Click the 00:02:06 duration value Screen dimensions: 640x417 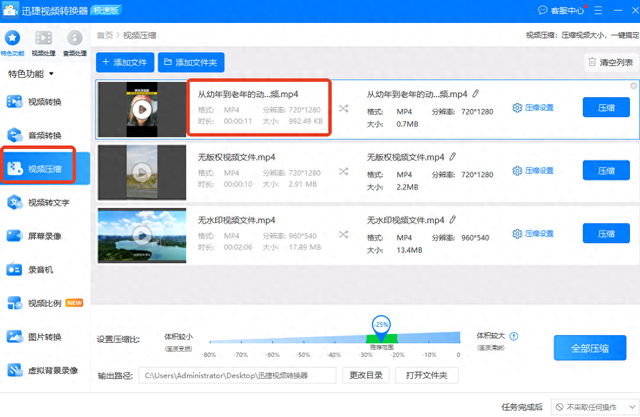tap(238, 247)
